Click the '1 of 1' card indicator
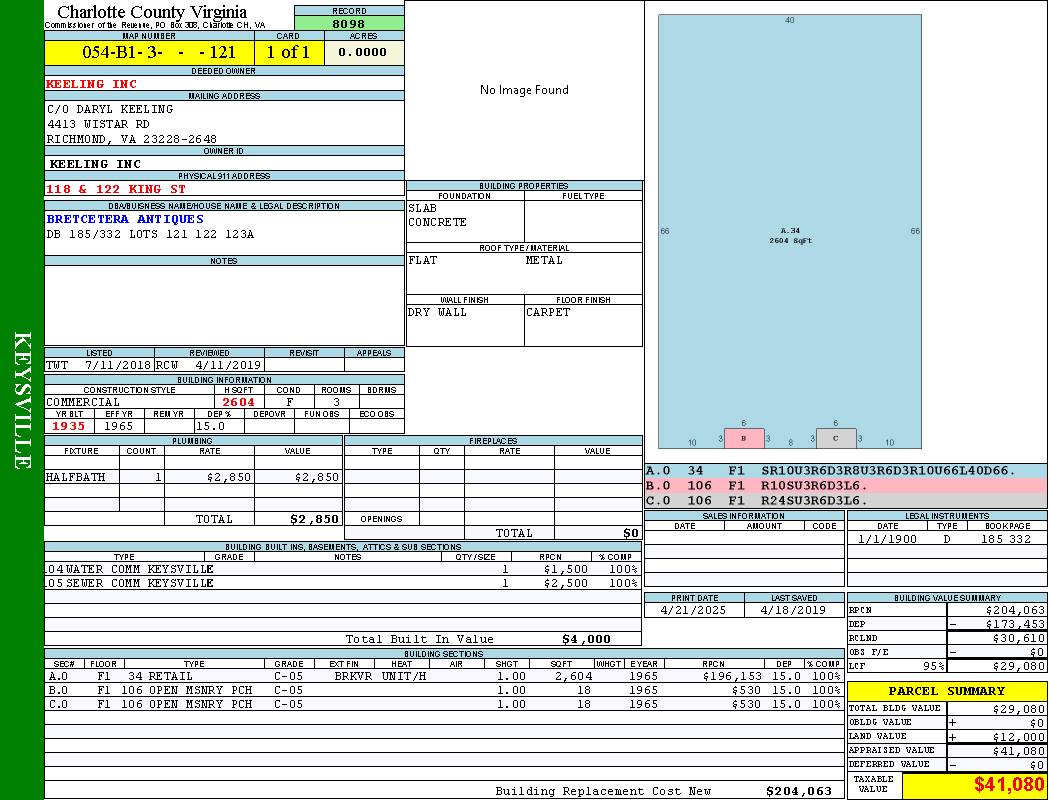Image resolution: width=1050 pixels, height=800 pixels. tap(289, 52)
